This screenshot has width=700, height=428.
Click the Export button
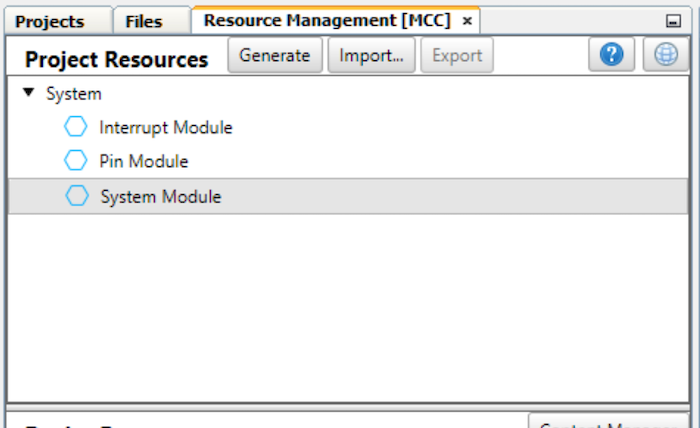click(x=456, y=56)
